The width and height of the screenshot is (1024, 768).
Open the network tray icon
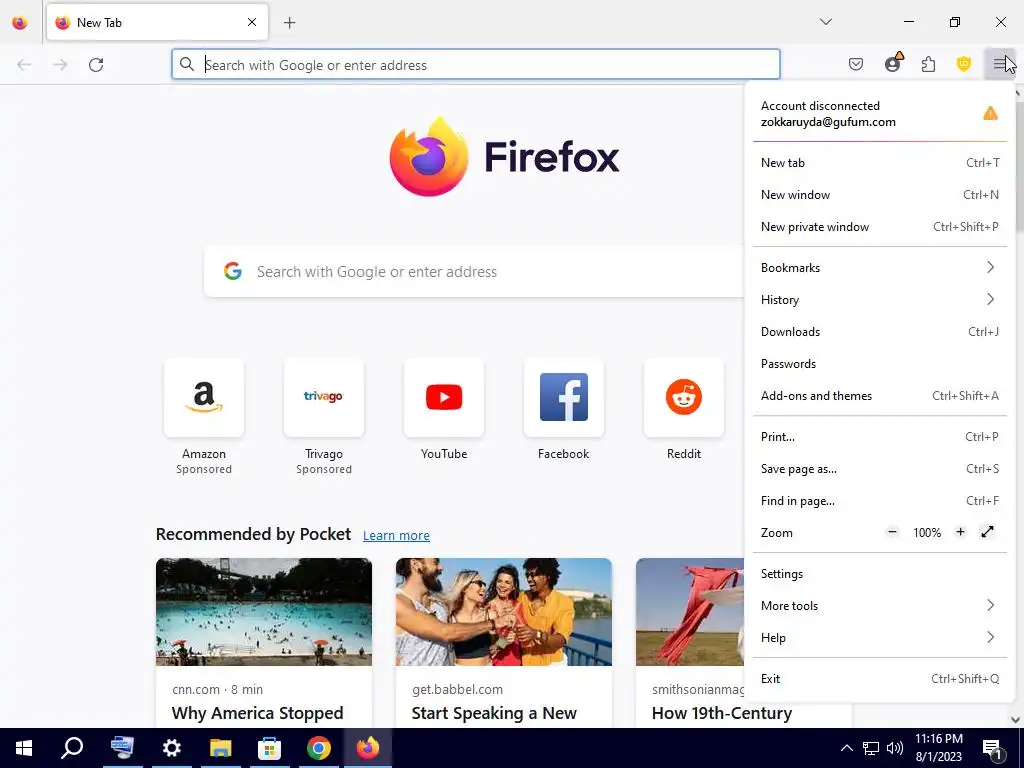pyautogui.click(x=871, y=748)
